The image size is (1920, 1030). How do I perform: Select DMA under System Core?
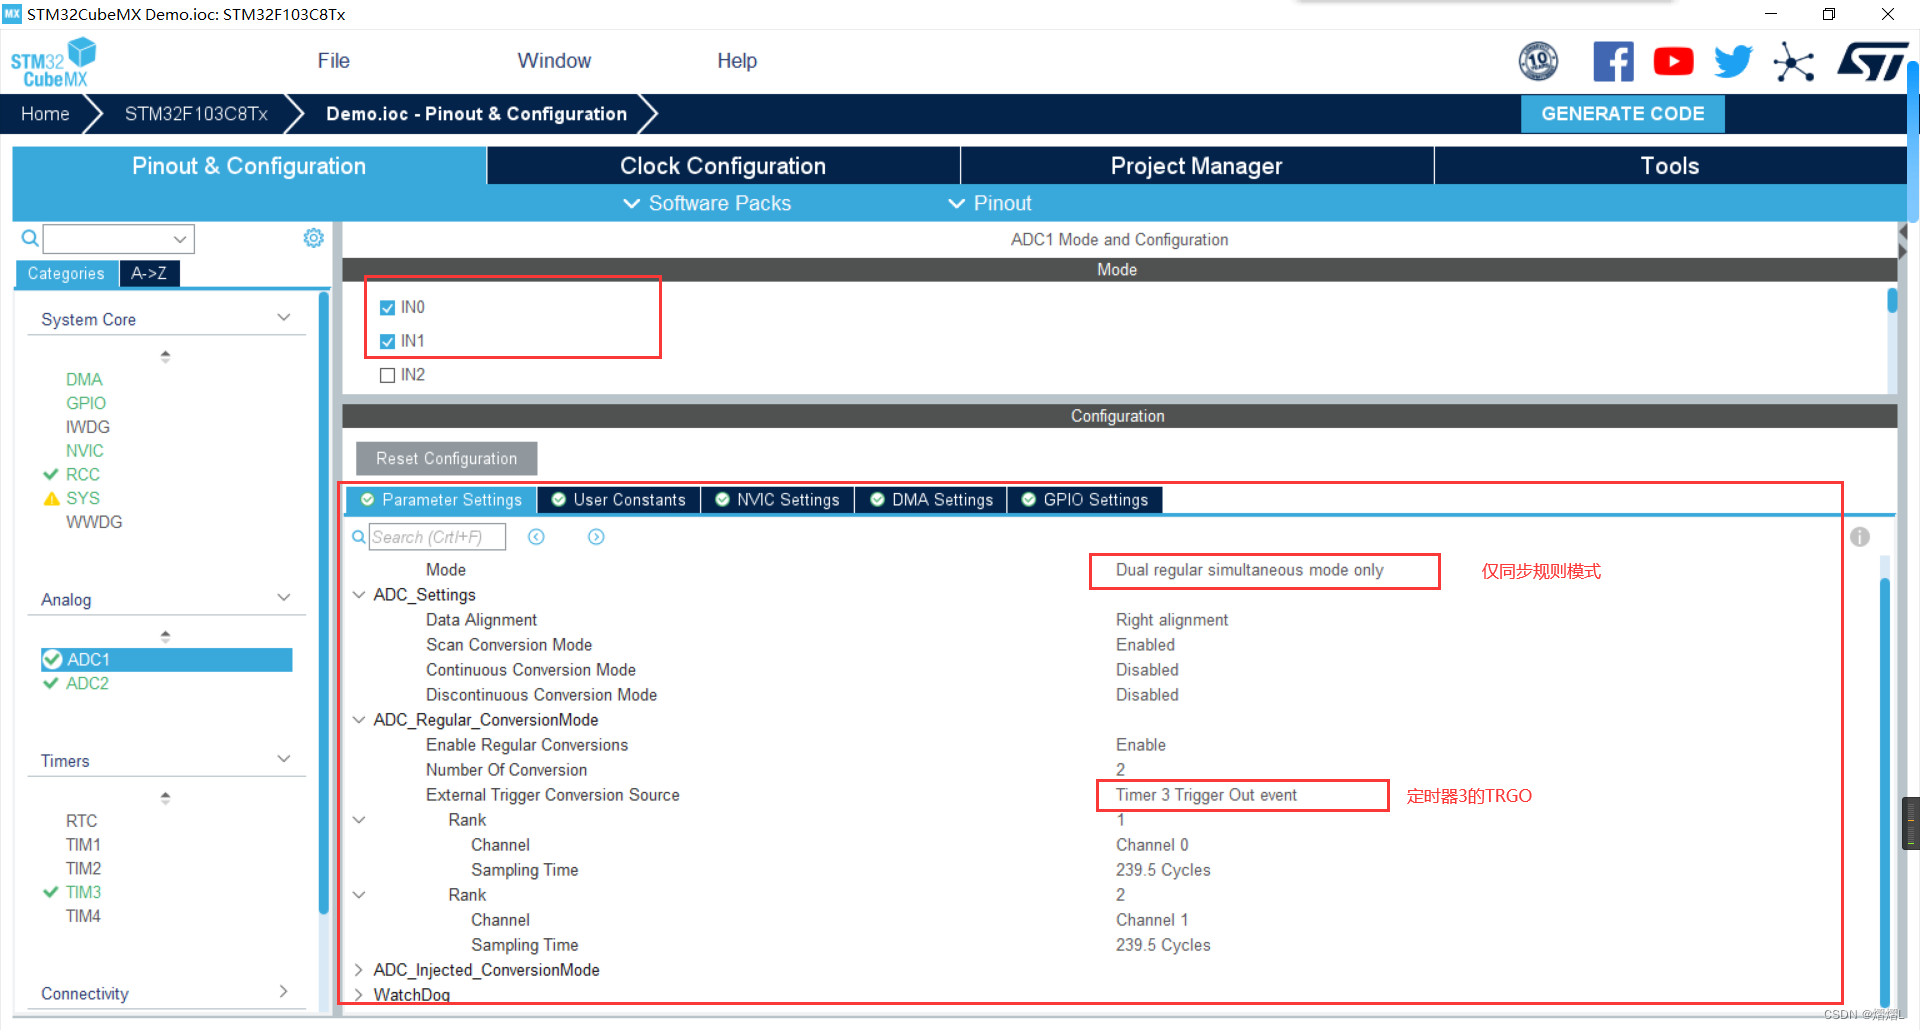84,379
